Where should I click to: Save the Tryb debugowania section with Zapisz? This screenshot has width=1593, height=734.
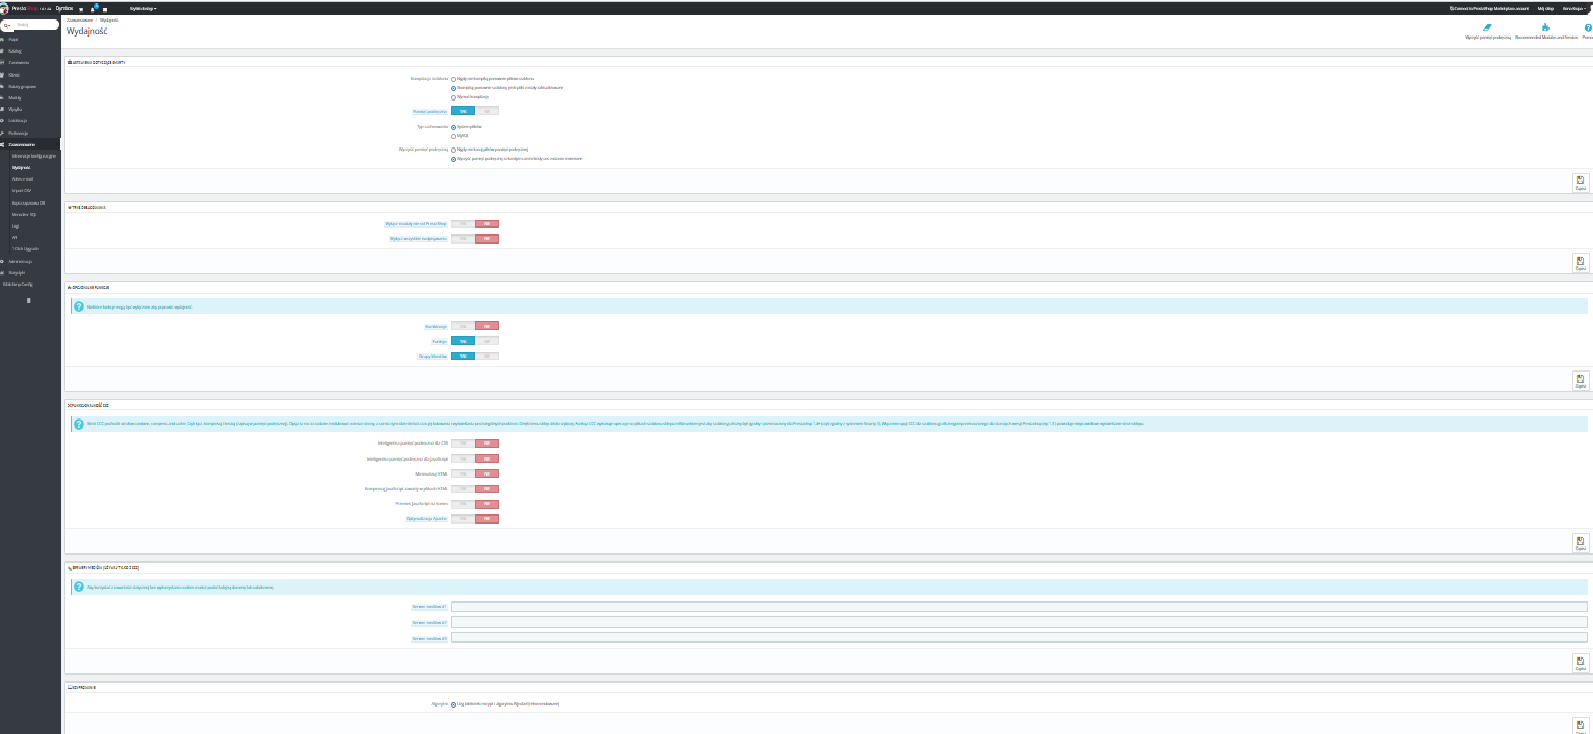click(1580, 263)
